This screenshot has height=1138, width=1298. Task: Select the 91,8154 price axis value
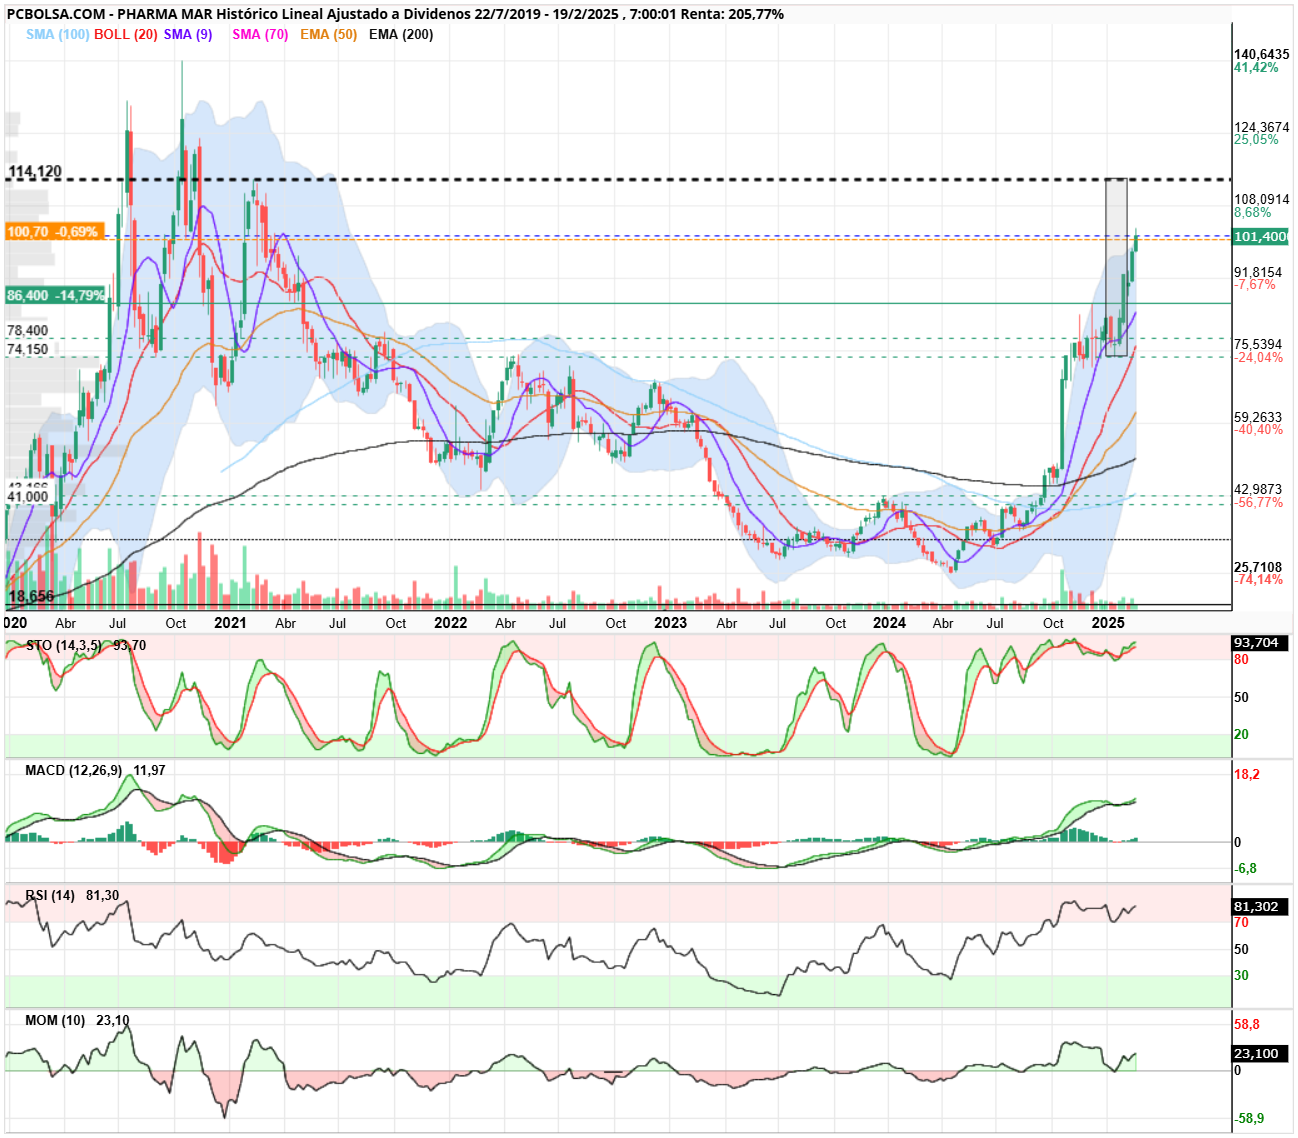tap(1258, 272)
